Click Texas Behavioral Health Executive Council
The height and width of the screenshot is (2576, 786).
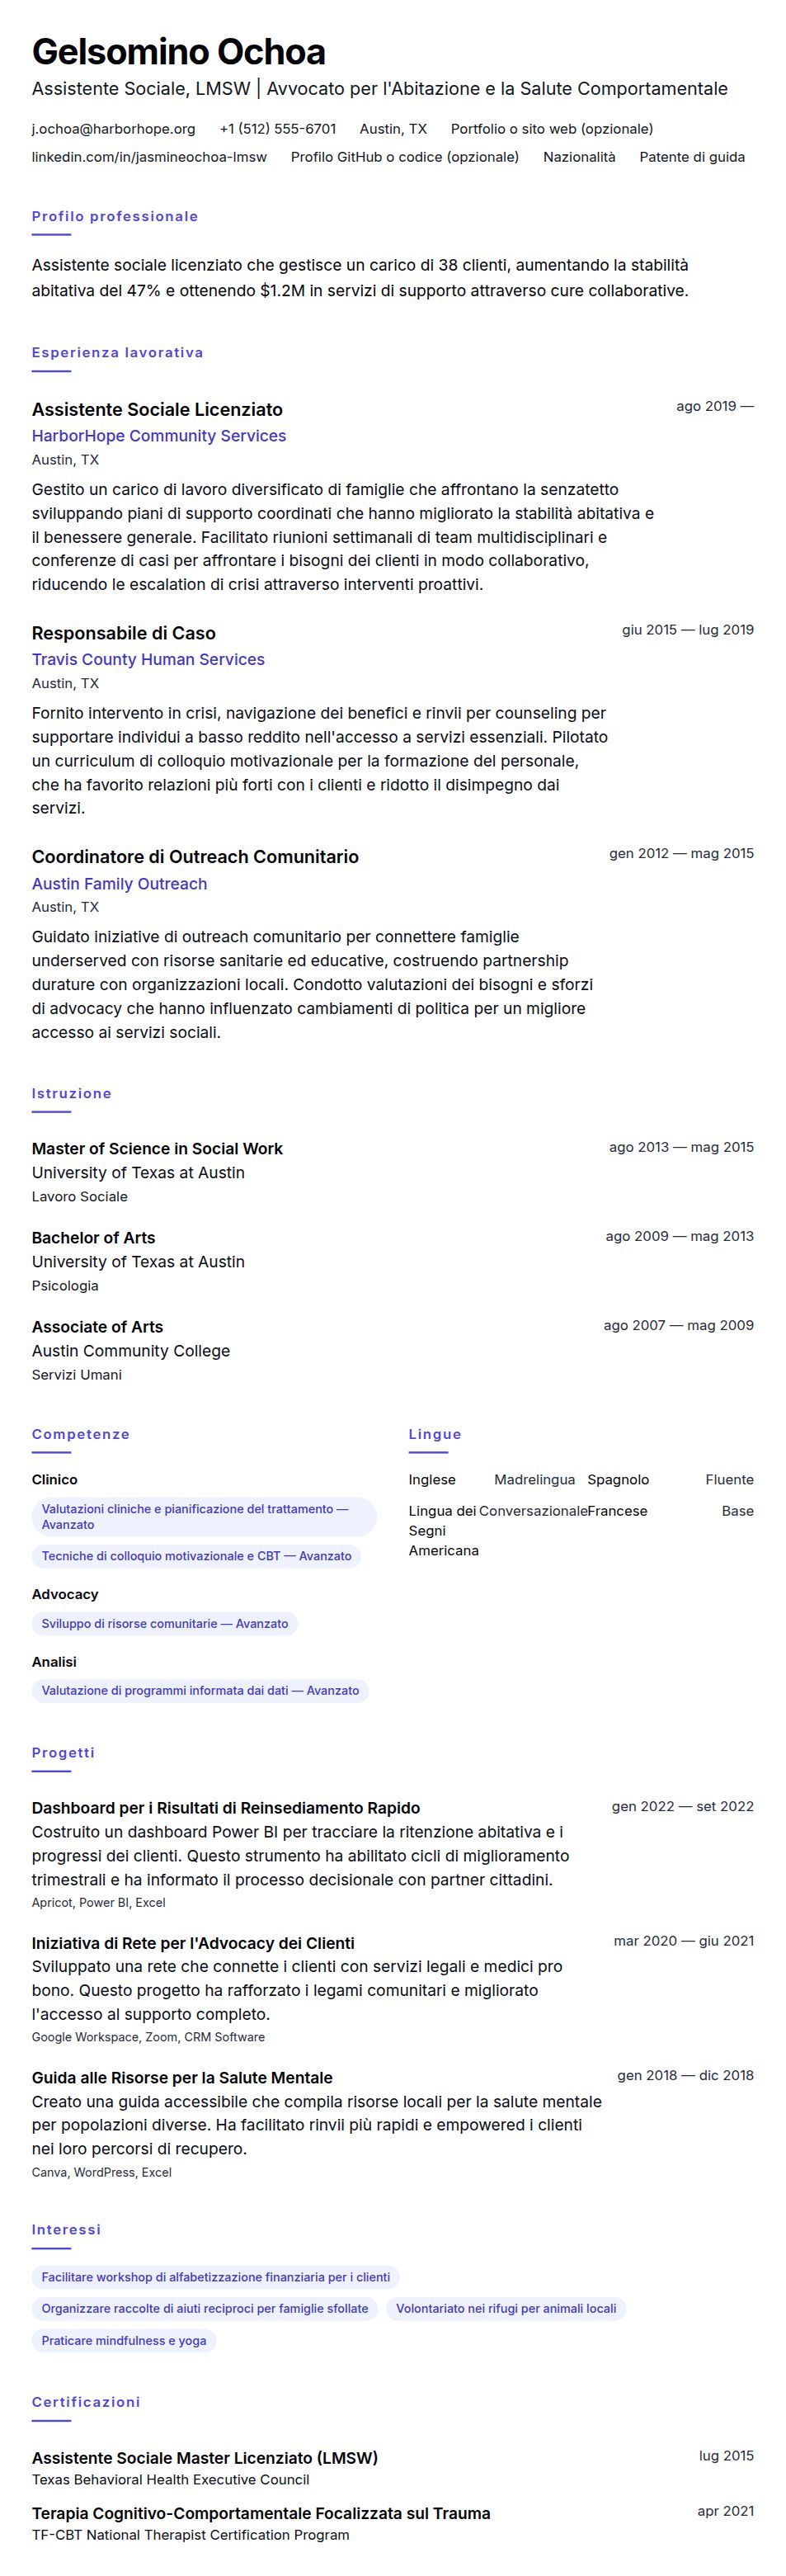pyautogui.click(x=171, y=2480)
